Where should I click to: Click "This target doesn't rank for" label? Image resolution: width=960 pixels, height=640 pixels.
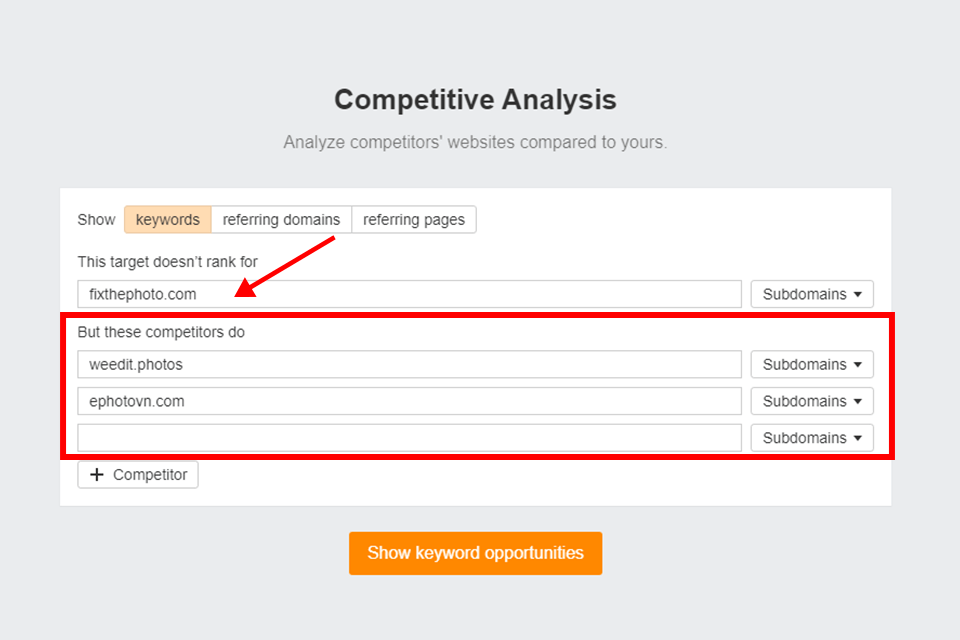168,262
